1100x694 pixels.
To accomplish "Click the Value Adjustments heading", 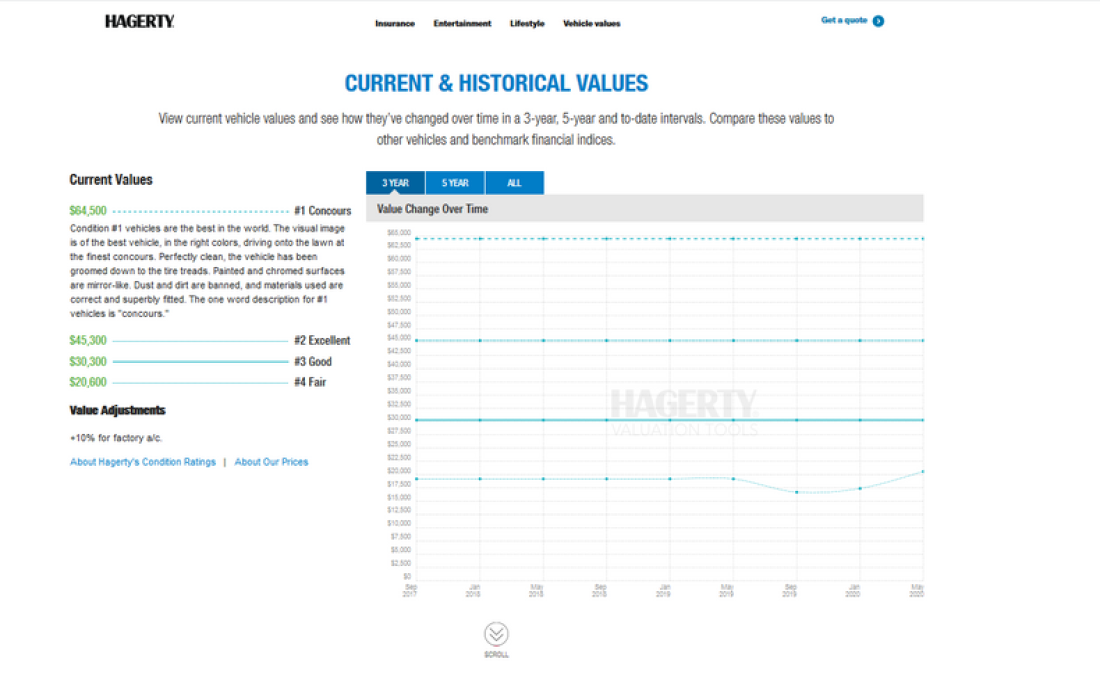I will 117,411.
